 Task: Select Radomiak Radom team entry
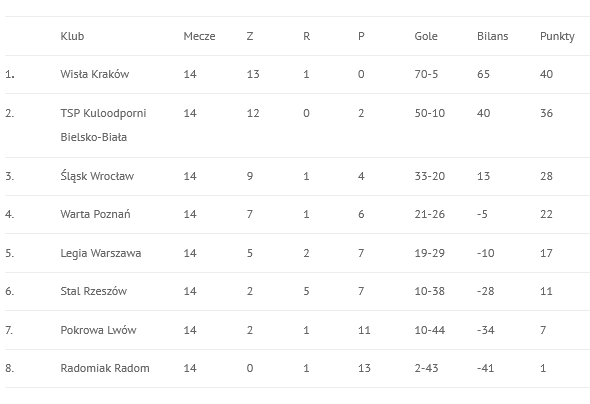click(x=105, y=368)
